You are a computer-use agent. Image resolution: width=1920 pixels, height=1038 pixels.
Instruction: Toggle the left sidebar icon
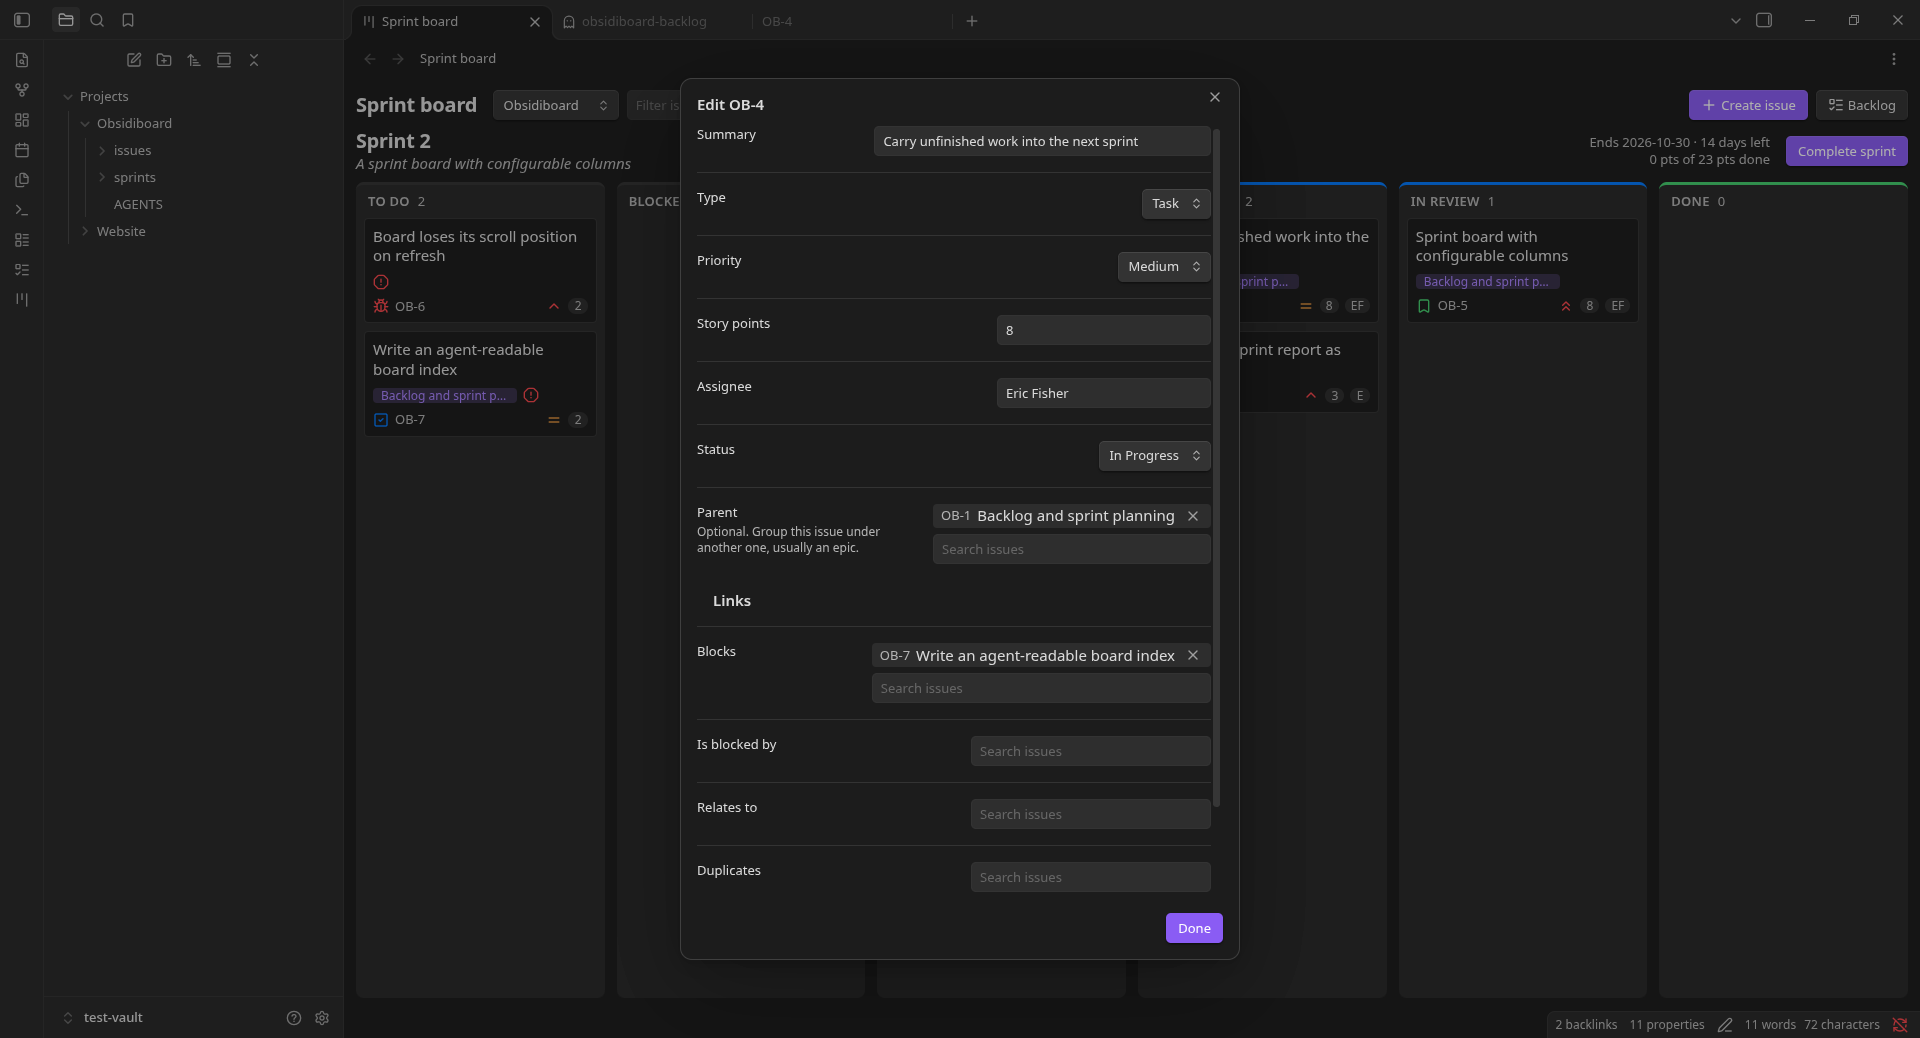click(22, 20)
